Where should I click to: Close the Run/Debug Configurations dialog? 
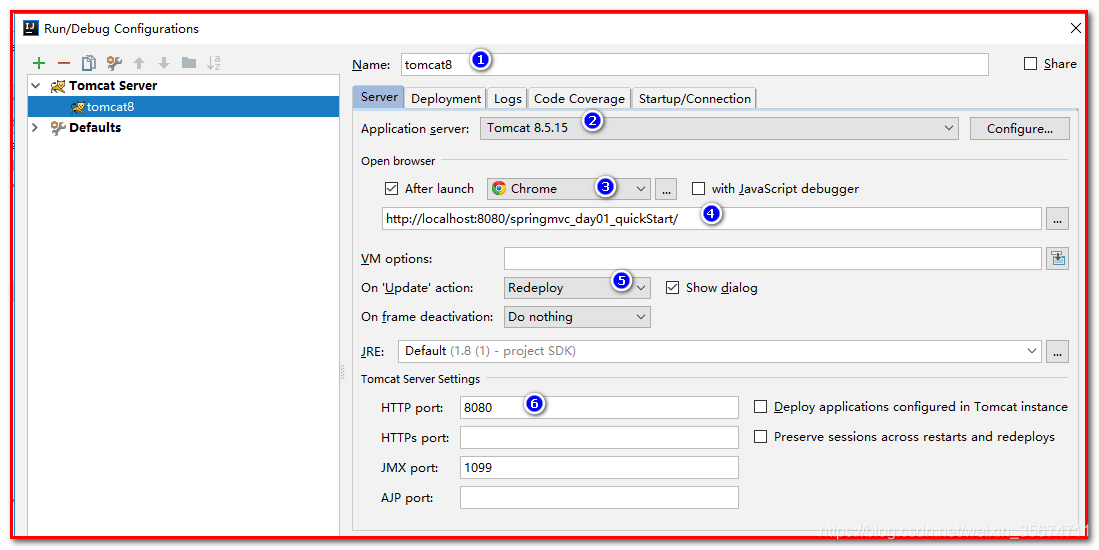click(1076, 28)
